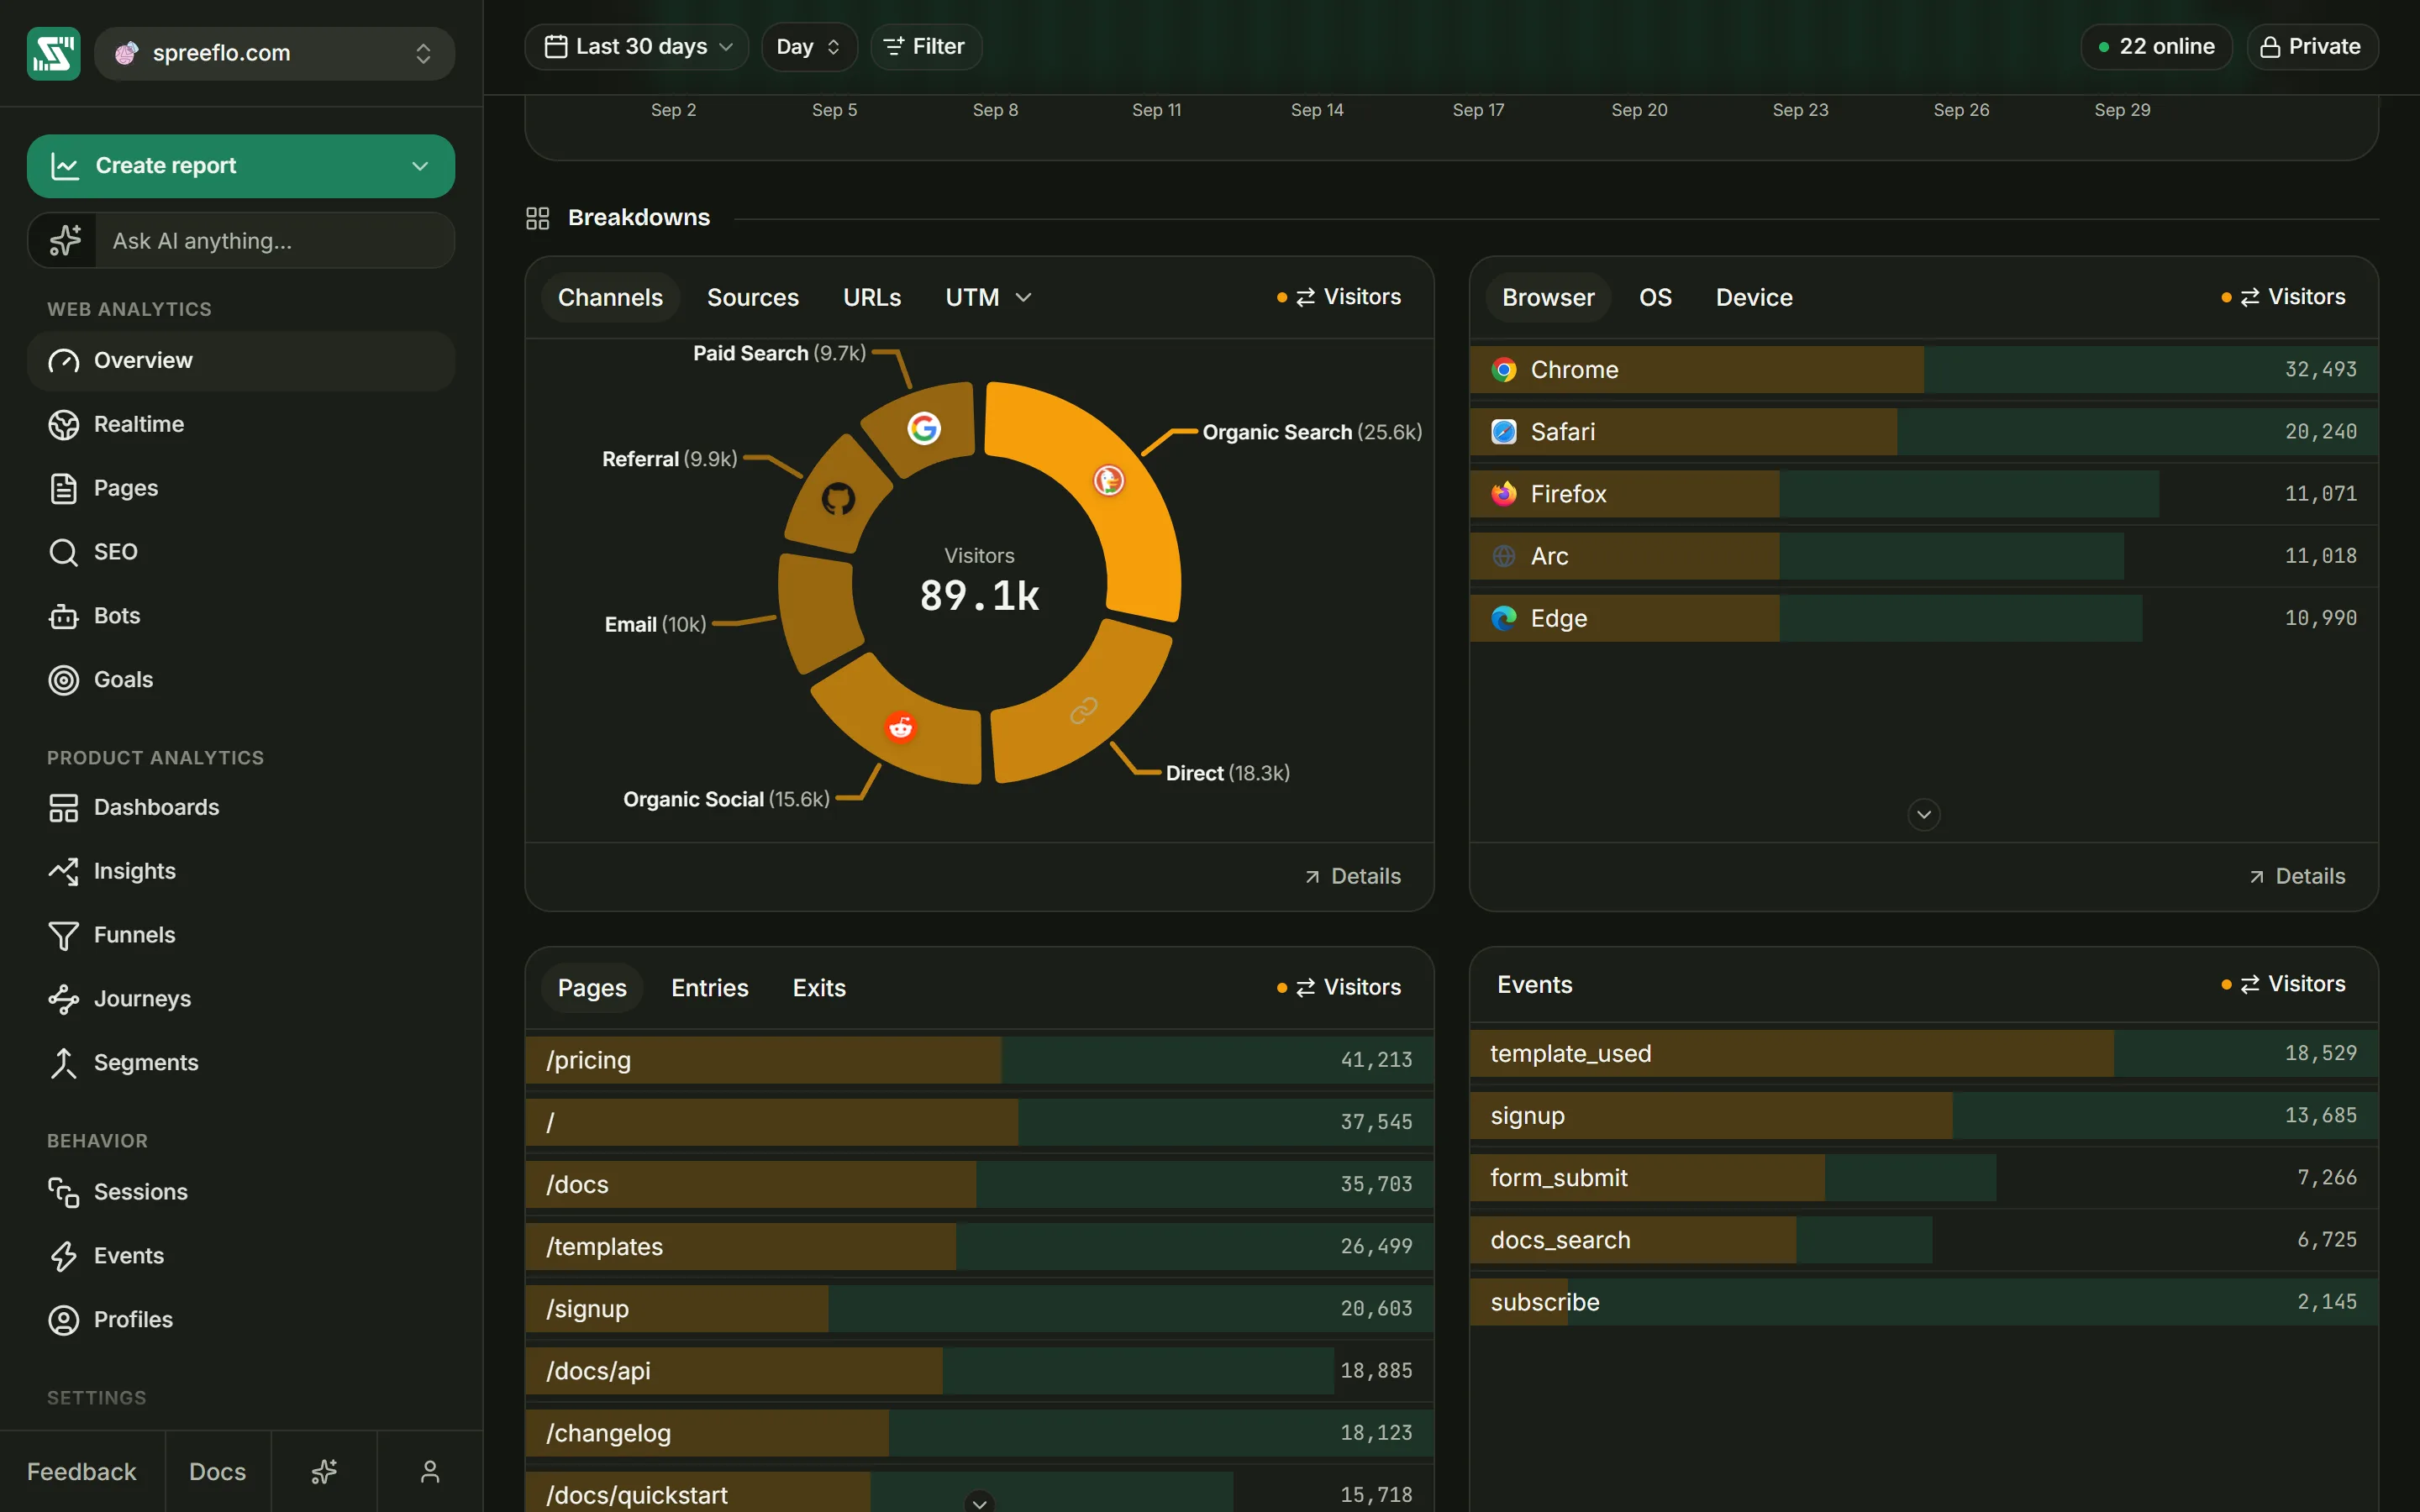Screen dimensions: 2420x1512
Task: Click the Google icon on donut chart
Action: (924, 428)
